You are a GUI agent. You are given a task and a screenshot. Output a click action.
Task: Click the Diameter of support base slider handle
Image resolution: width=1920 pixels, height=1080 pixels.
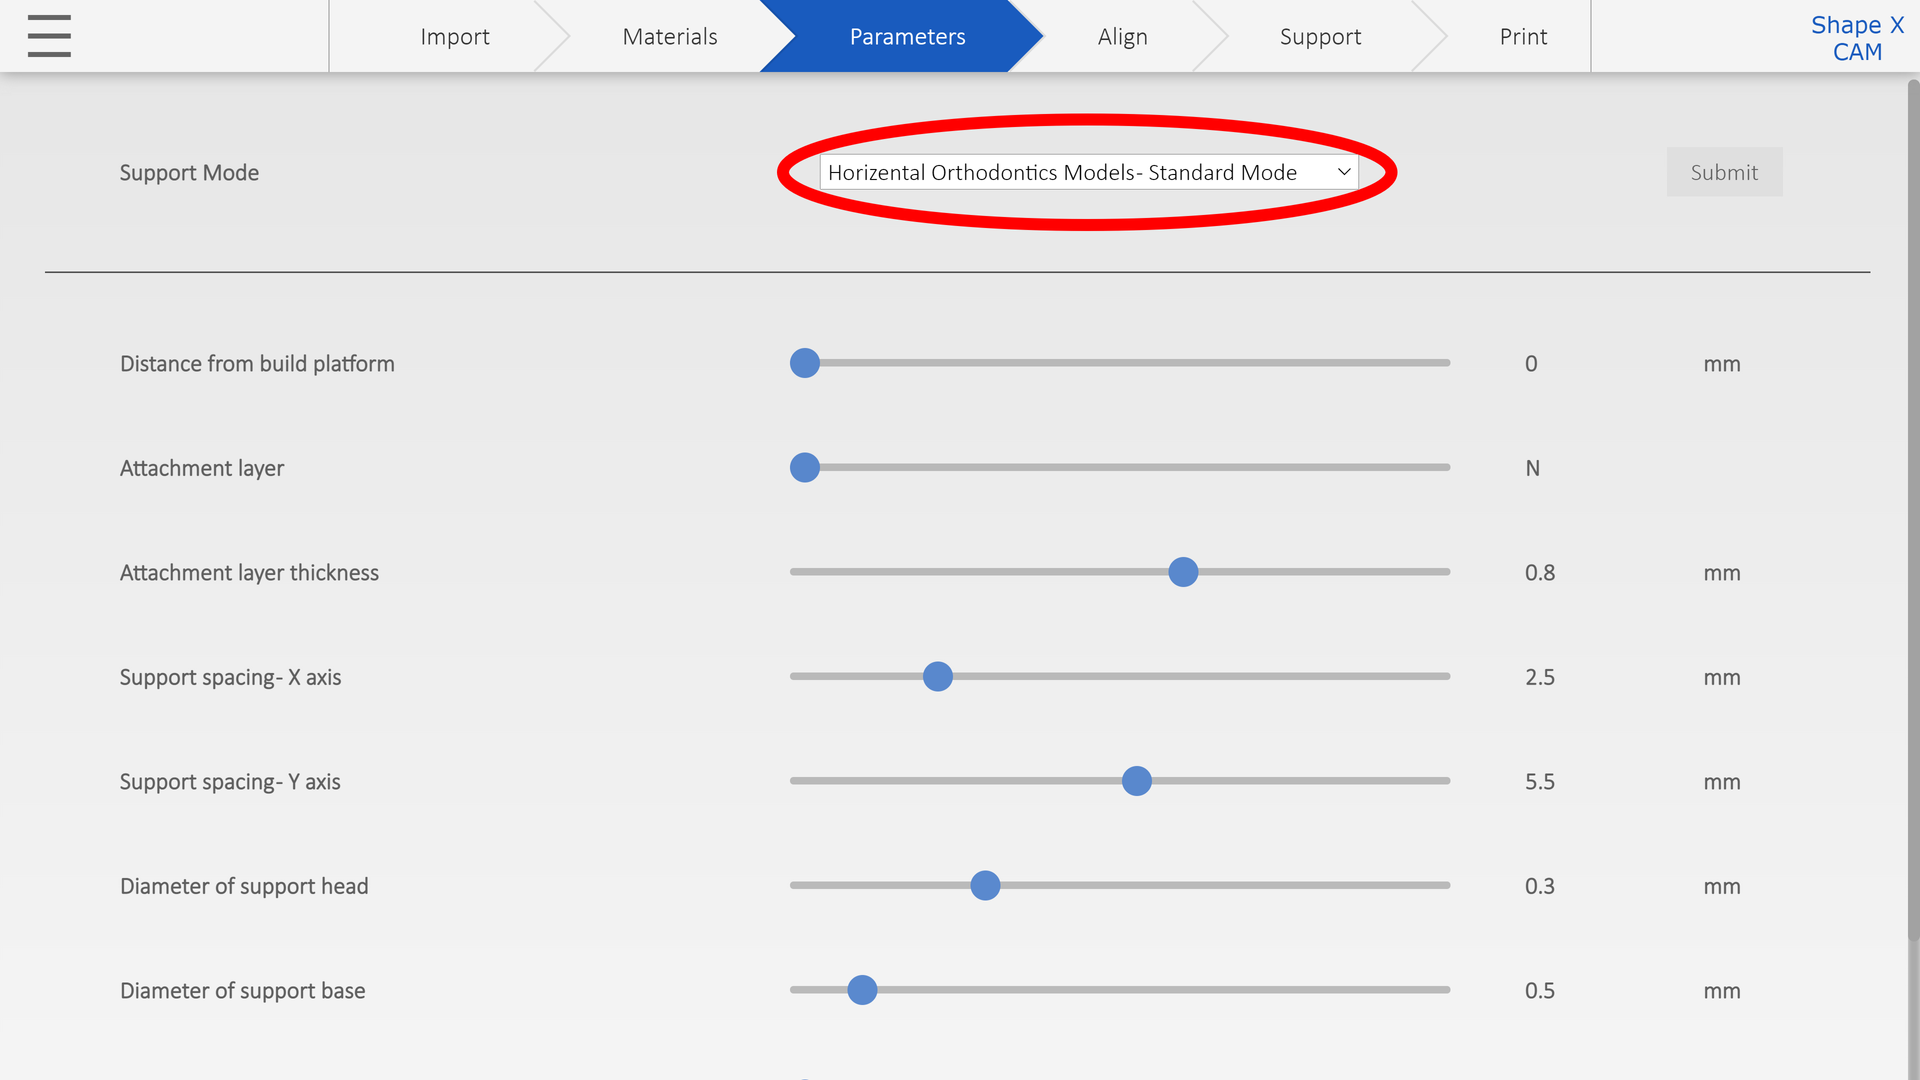[x=862, y=990]
